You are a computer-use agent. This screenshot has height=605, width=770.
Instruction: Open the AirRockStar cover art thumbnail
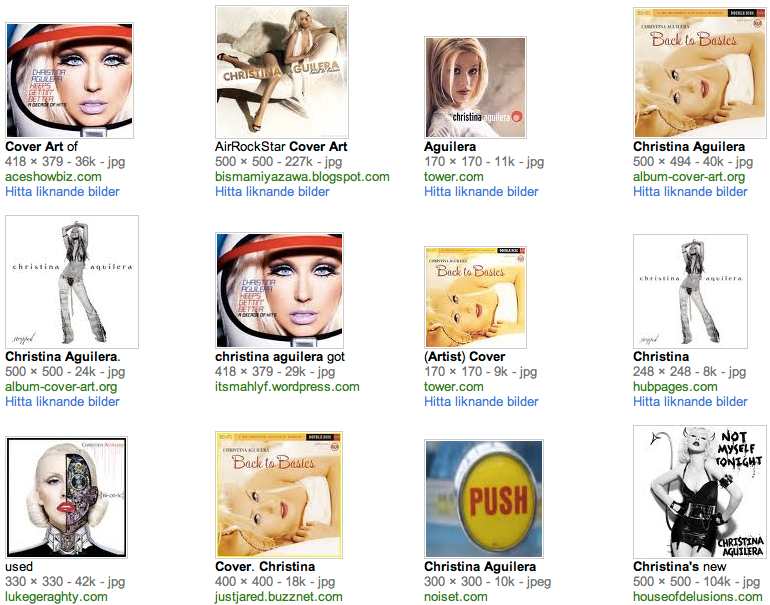[x=282, y=72]
